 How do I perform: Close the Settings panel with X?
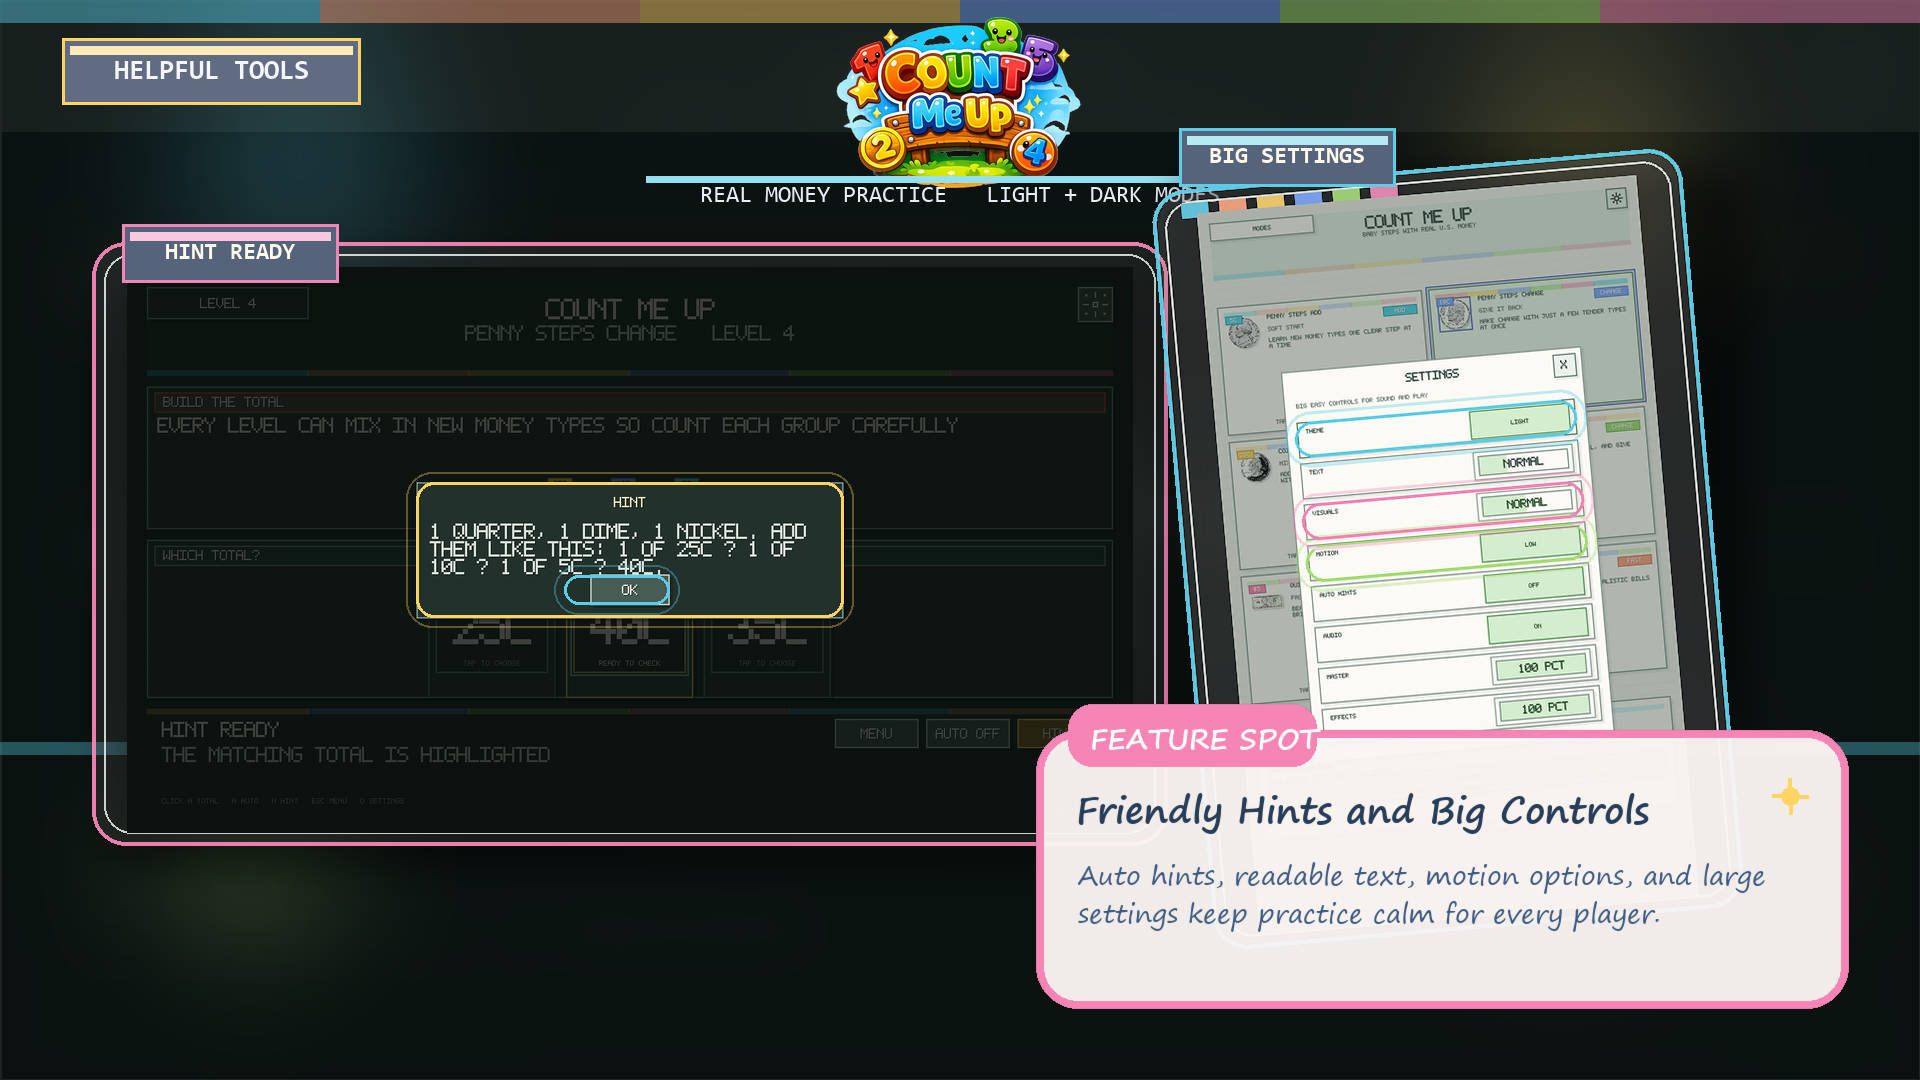click(x=1563, y=365)
